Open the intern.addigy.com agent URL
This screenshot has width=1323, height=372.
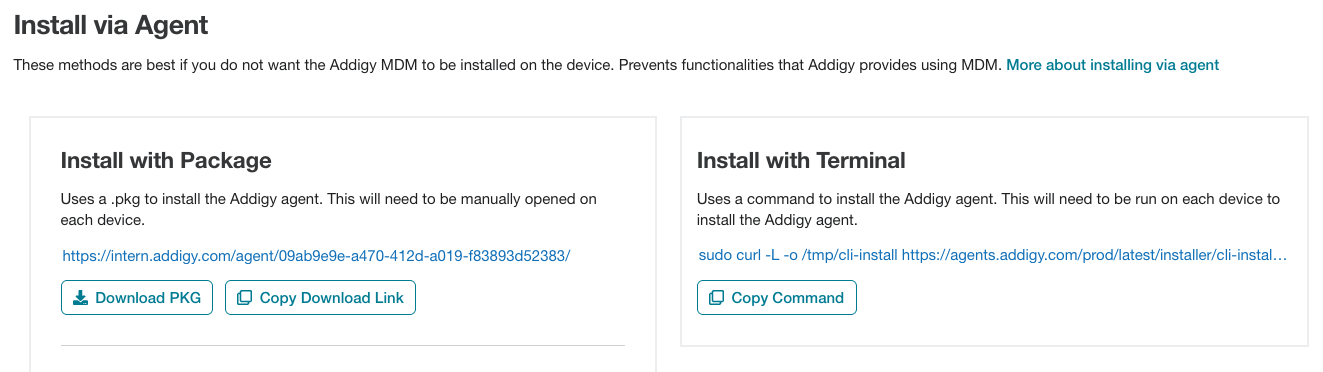coord(316,256)
